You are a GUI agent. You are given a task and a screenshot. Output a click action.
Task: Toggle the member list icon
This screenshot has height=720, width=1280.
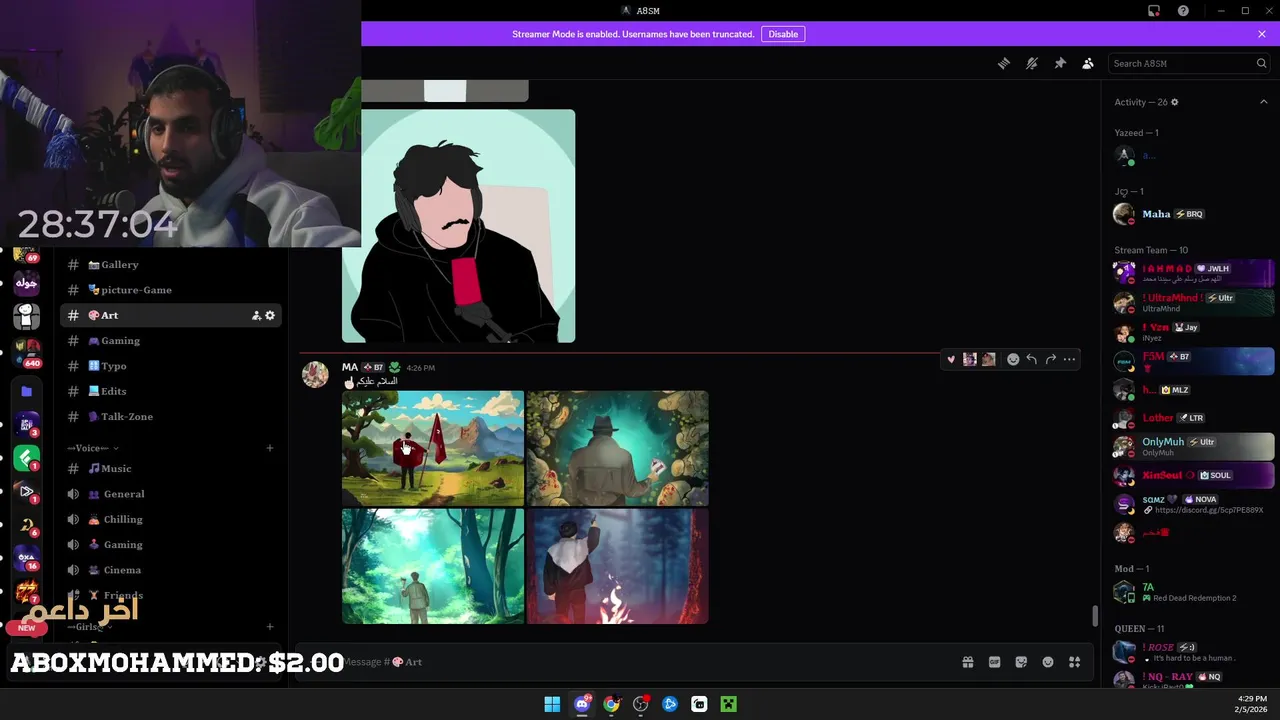[1088, 63]
